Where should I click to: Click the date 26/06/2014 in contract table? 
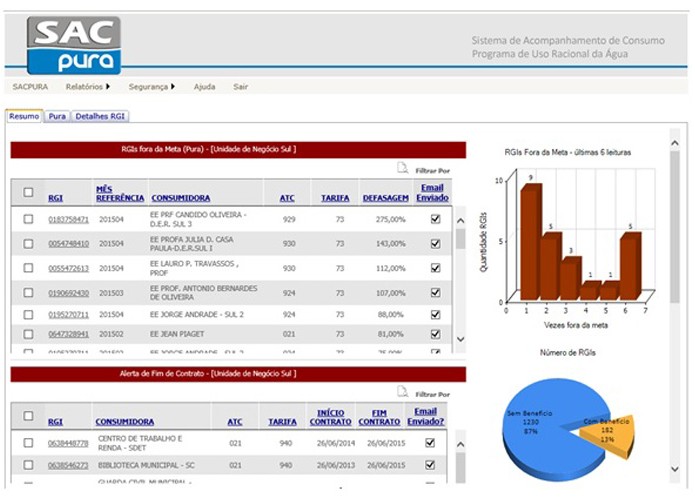pos(336,443)
